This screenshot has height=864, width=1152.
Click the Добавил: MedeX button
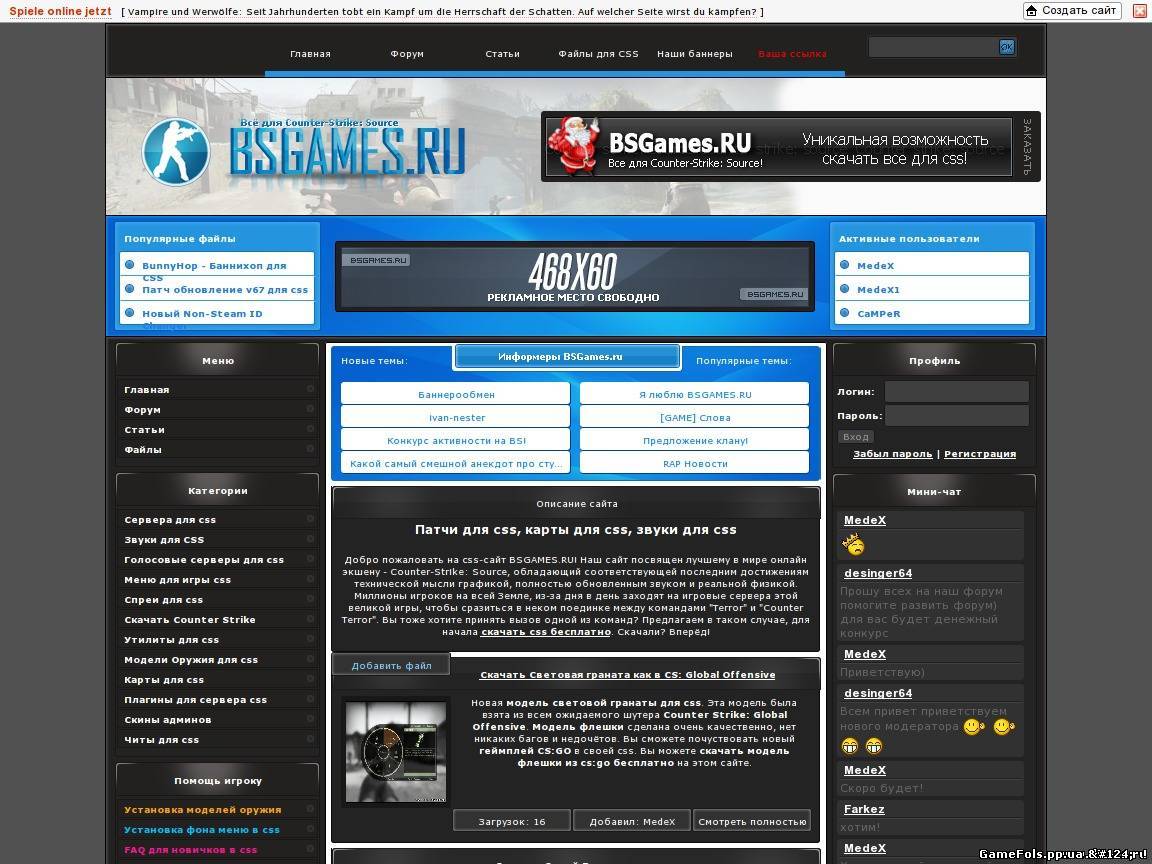[632, 821]
